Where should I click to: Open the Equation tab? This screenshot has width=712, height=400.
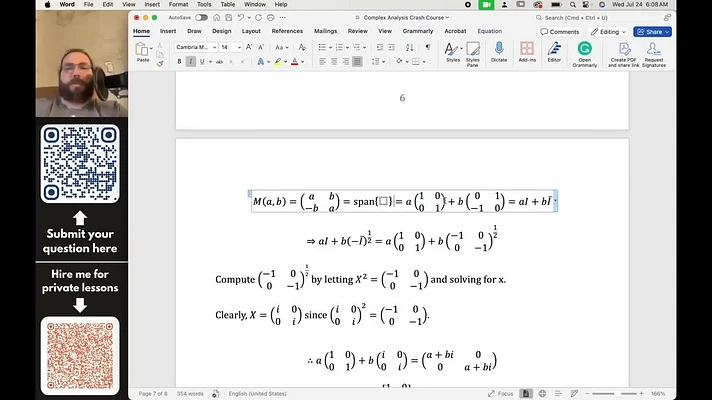pyautogui.click(x=490, y=31)
